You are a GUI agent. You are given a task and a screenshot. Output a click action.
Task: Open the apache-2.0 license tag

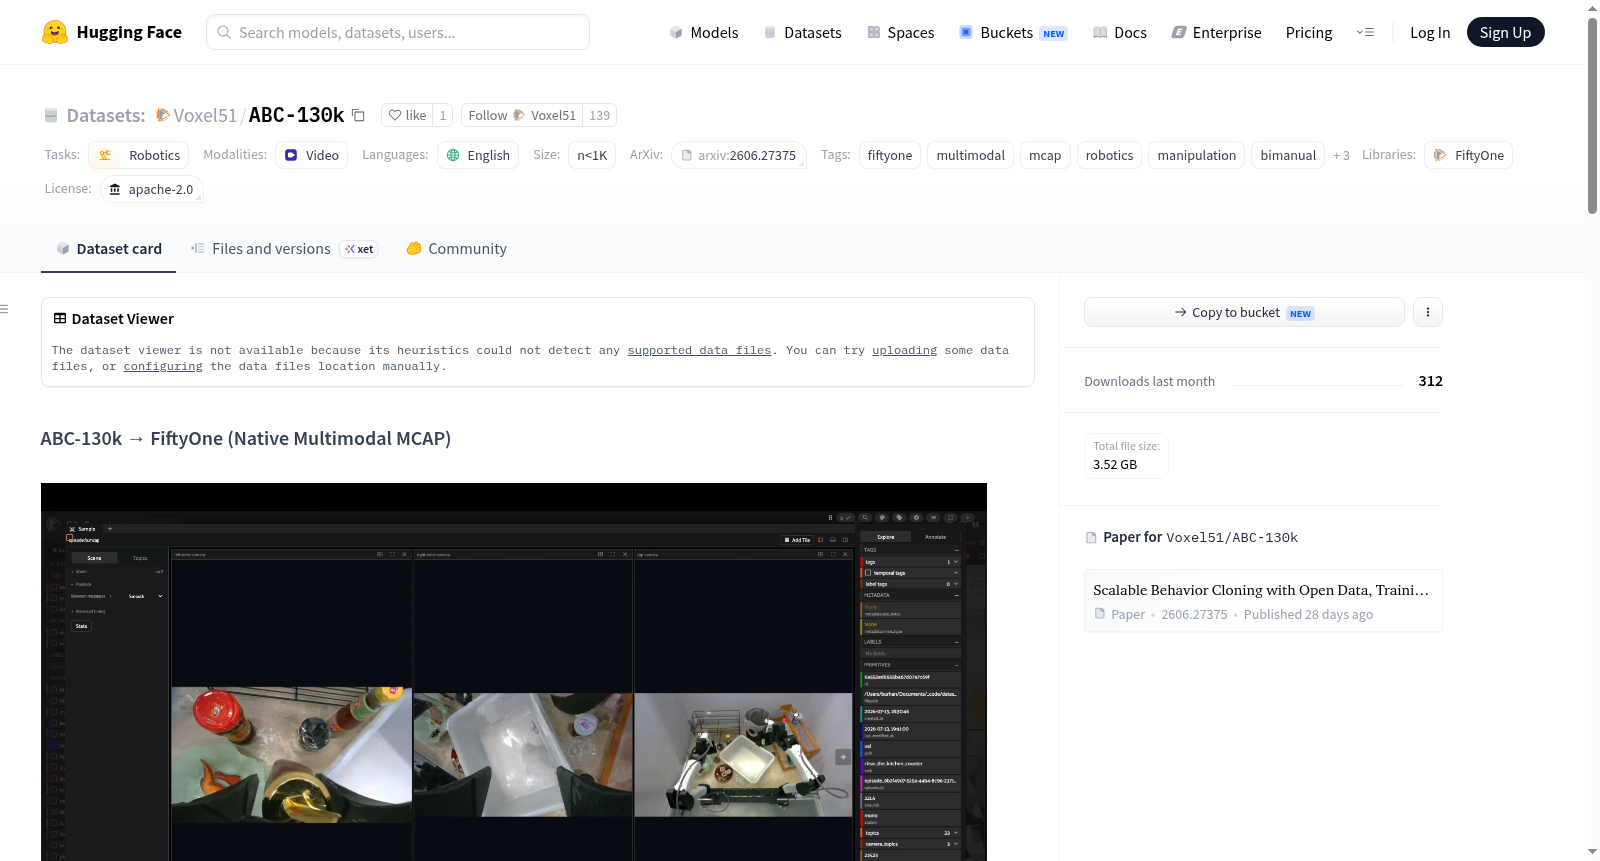pyautogui.click(x=152, y=189)
